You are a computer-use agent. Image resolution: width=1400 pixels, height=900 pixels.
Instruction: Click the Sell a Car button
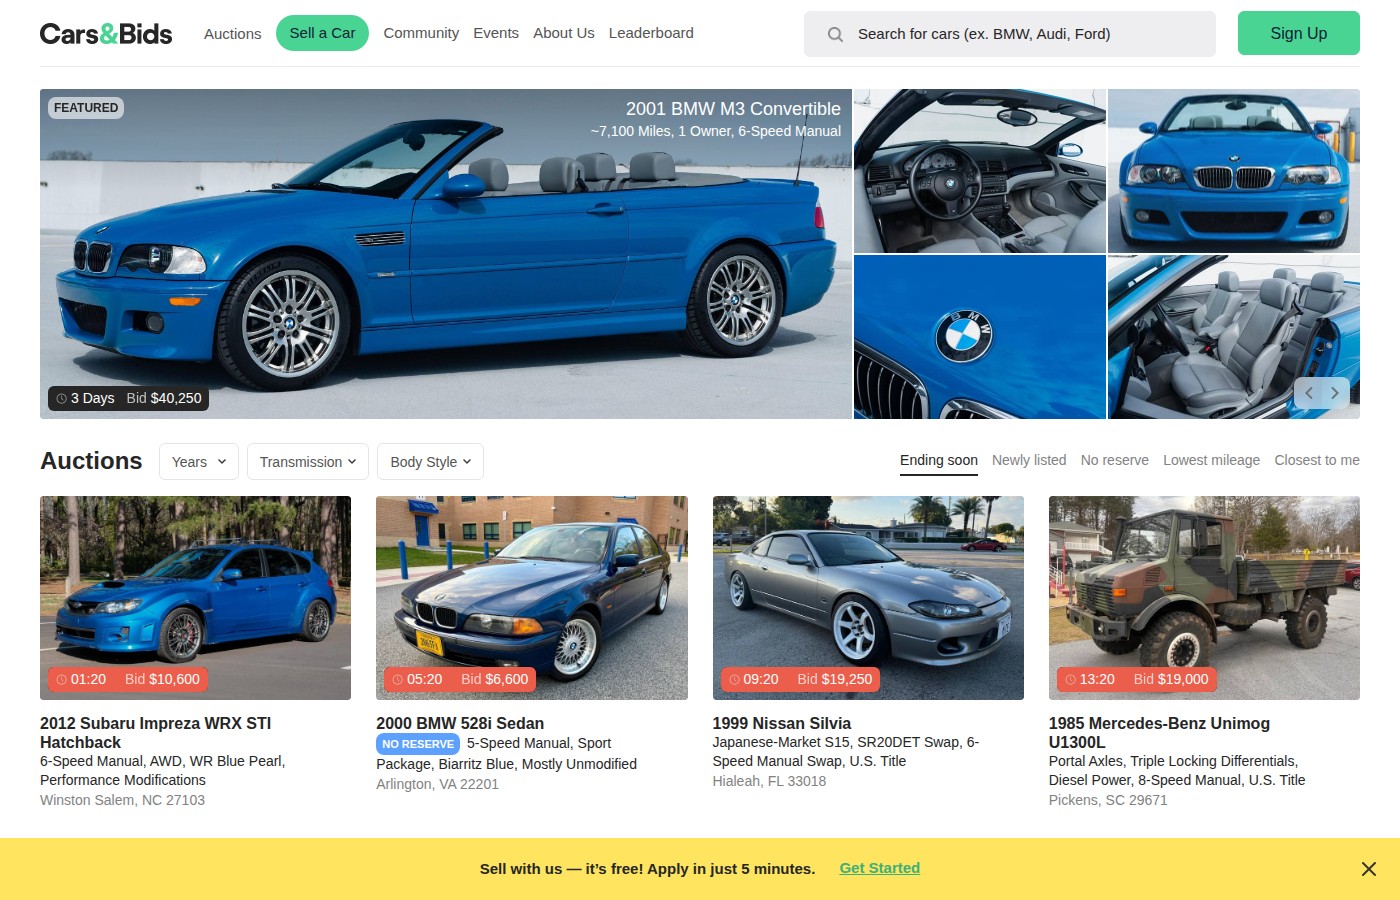tap(322, 33)
